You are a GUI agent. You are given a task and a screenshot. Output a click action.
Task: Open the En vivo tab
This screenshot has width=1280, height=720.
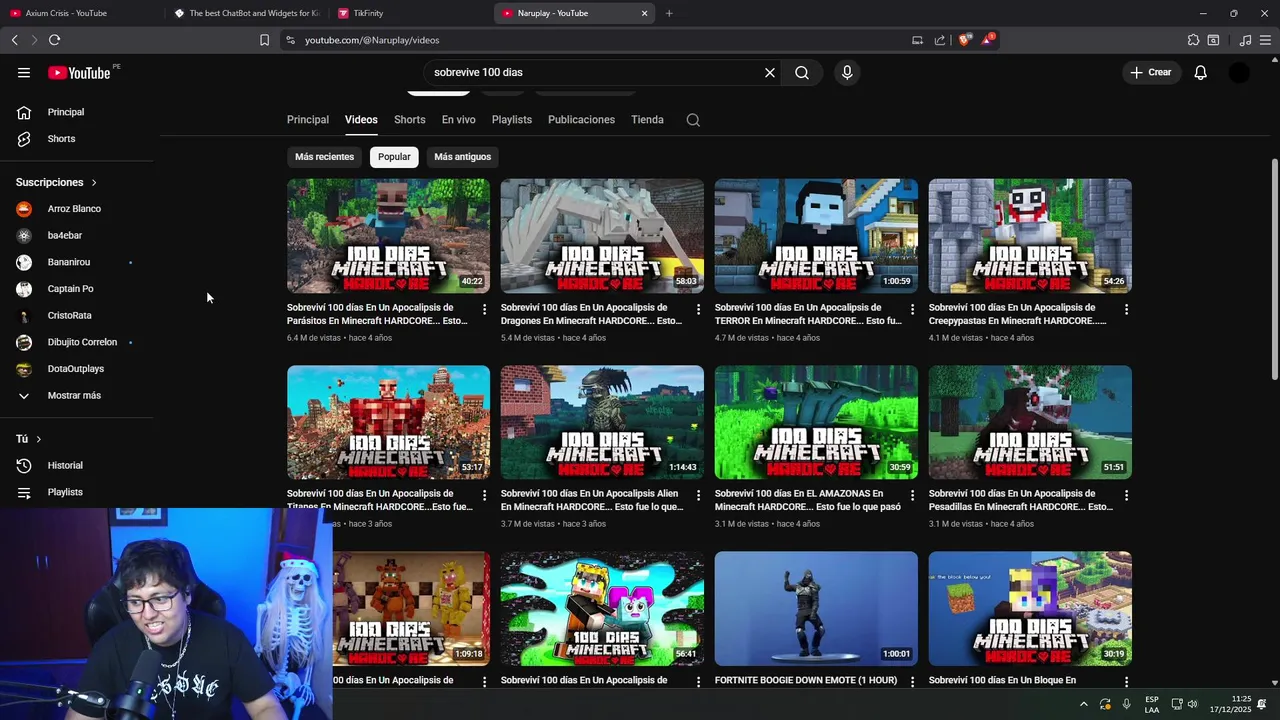pyautogui.click(x=458, y=120)
